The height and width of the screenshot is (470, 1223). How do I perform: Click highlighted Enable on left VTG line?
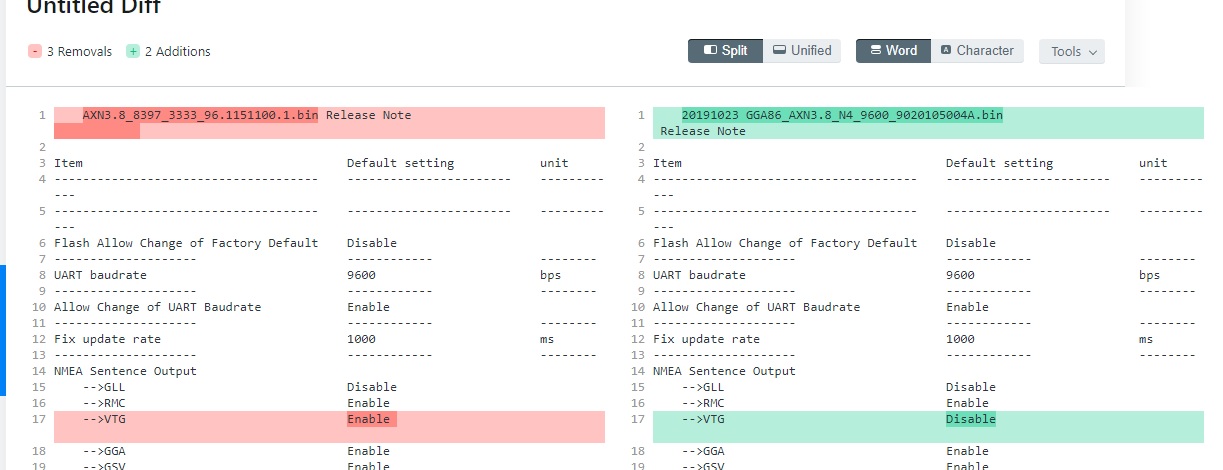point(371,419)
